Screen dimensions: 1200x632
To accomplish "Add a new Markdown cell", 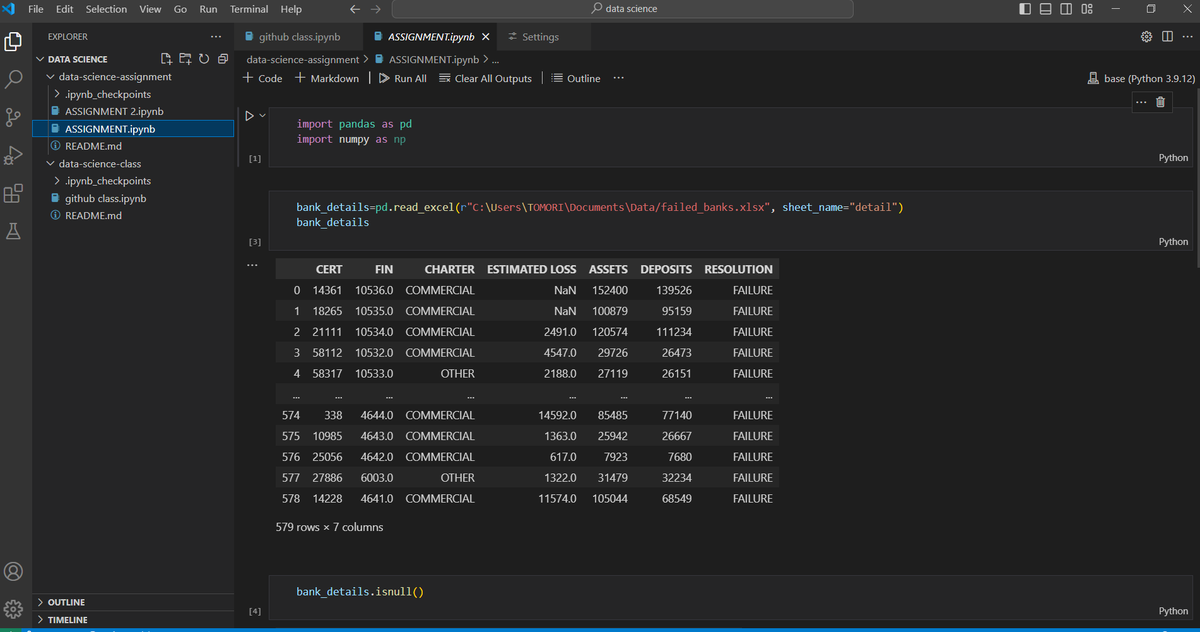I will click(327, 78).
